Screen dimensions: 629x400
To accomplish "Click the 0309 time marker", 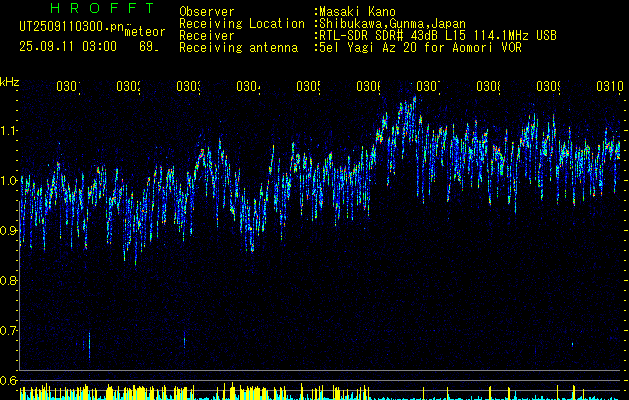I will pyautogui.click(x=548, y=86).
